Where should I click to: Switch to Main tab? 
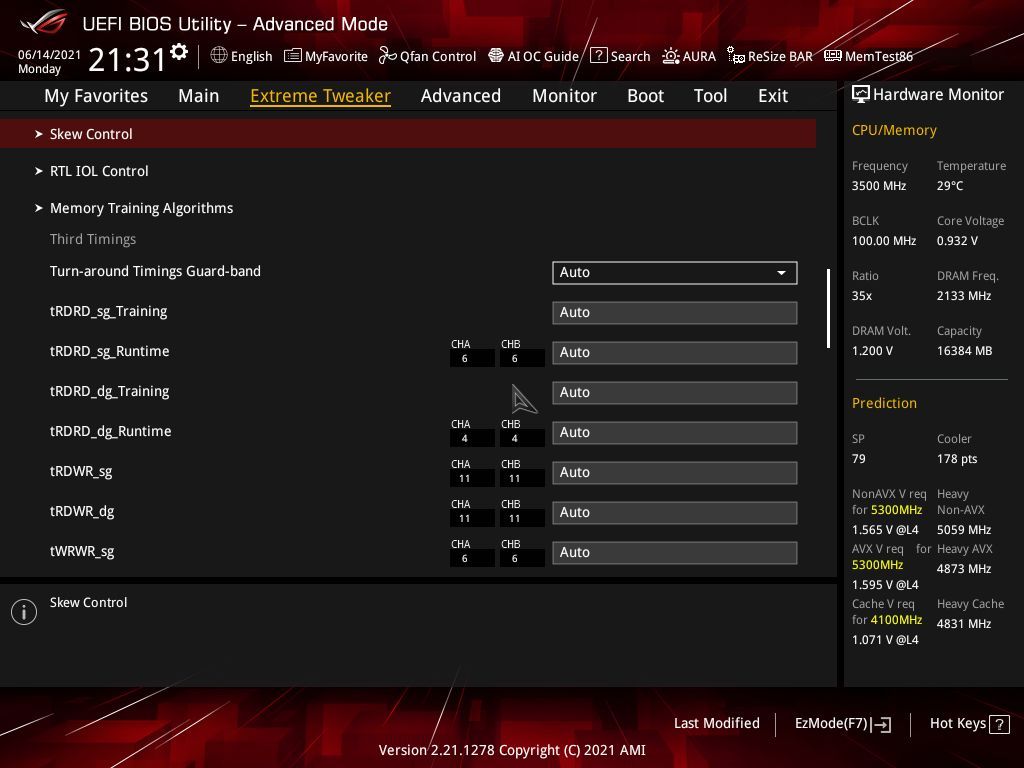point(199,96)
